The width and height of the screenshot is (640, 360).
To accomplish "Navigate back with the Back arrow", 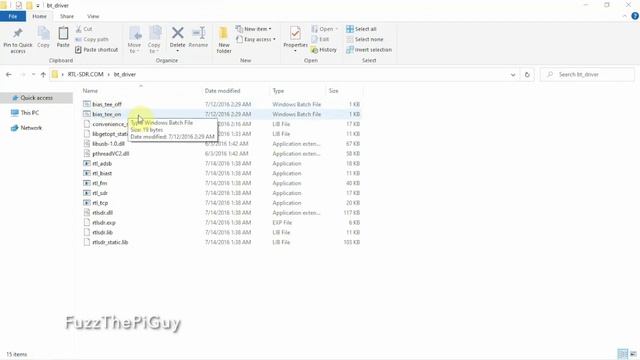I will tap(9, 74).
